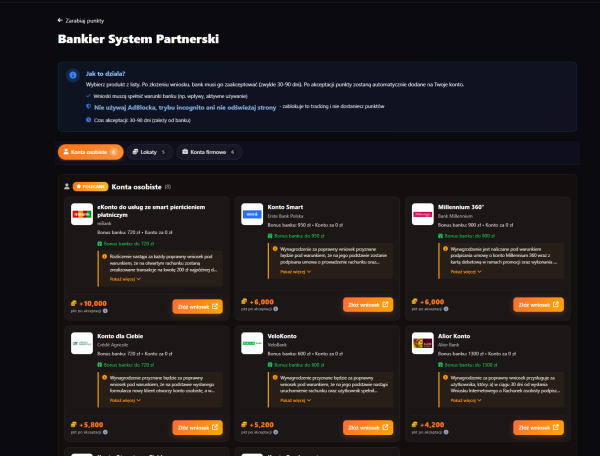Click gift icon by Bonus banku do 950 zł
600x456 pixels.
[270, 236]
